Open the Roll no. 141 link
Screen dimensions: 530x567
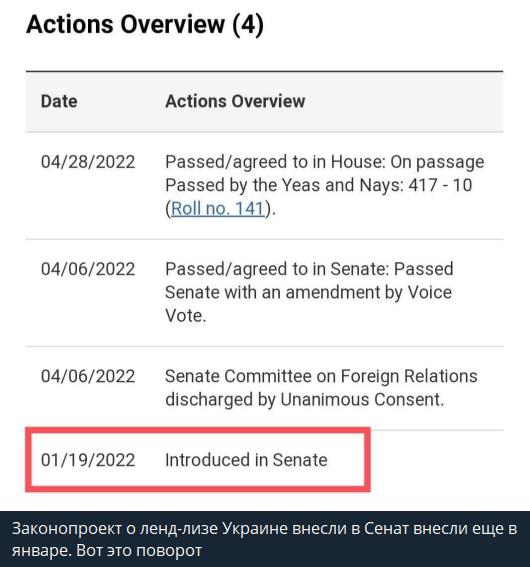218,209
